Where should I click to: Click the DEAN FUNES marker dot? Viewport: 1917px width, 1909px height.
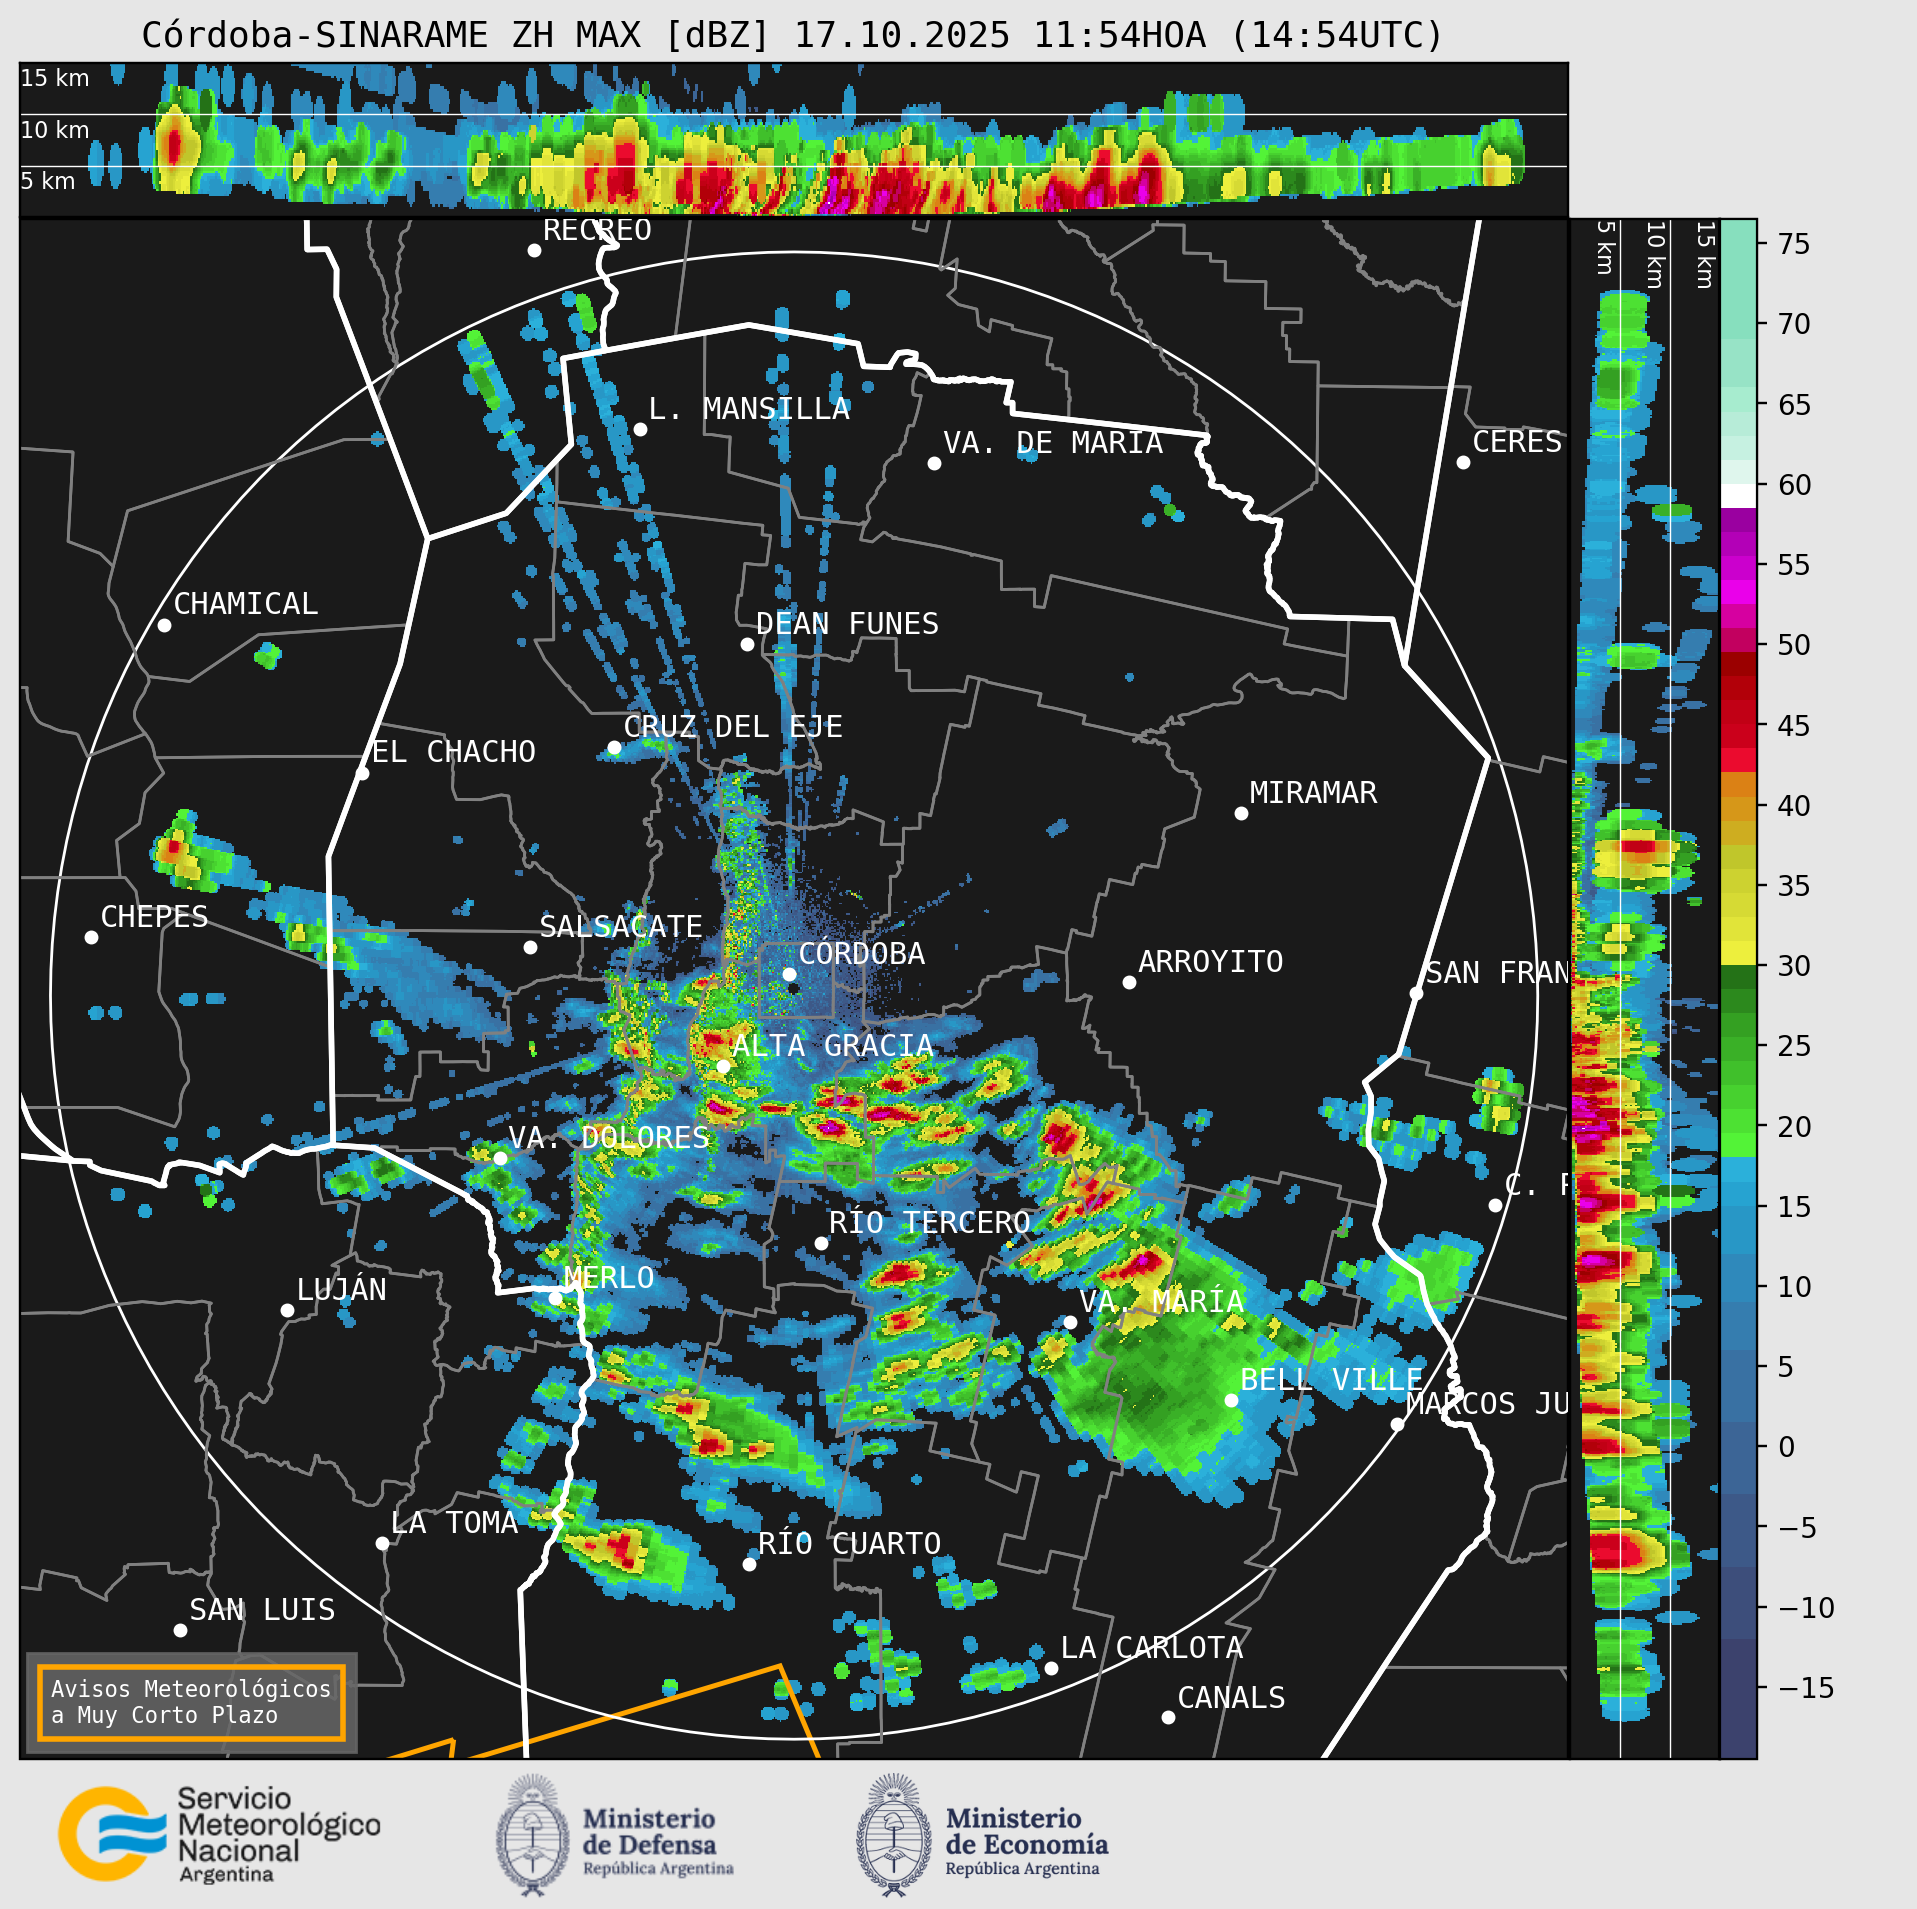pyautogui.click(x=747, y=644)
